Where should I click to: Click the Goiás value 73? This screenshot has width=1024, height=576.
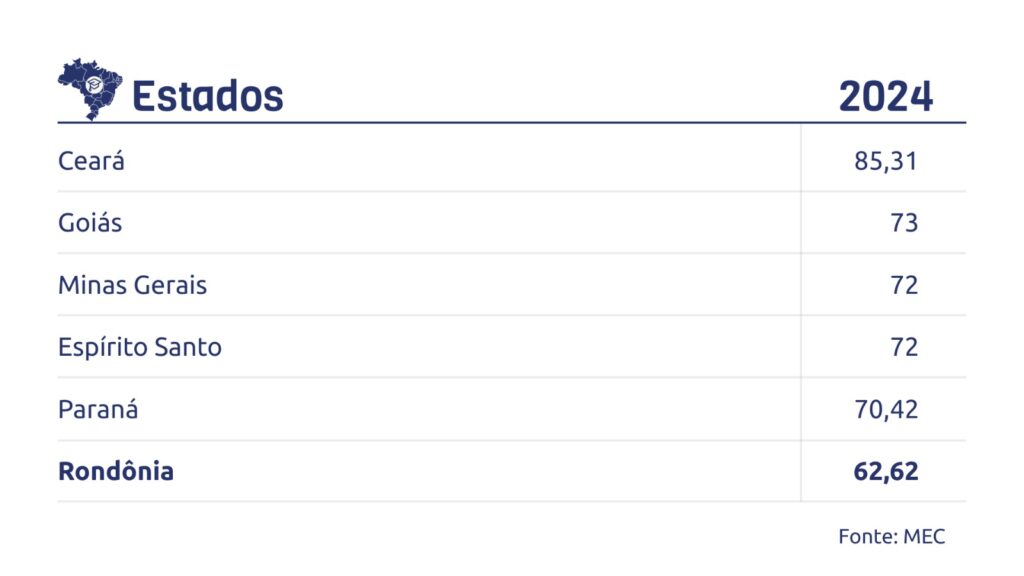point(904,223)
